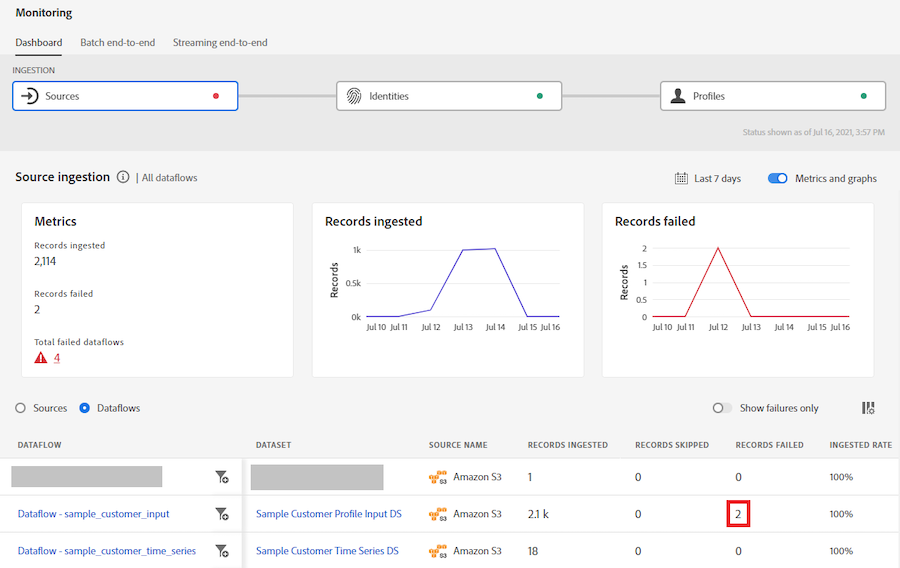
Task: Click Amazon S3 icon in Sample Customer Profile row
Action: point(438,514)
